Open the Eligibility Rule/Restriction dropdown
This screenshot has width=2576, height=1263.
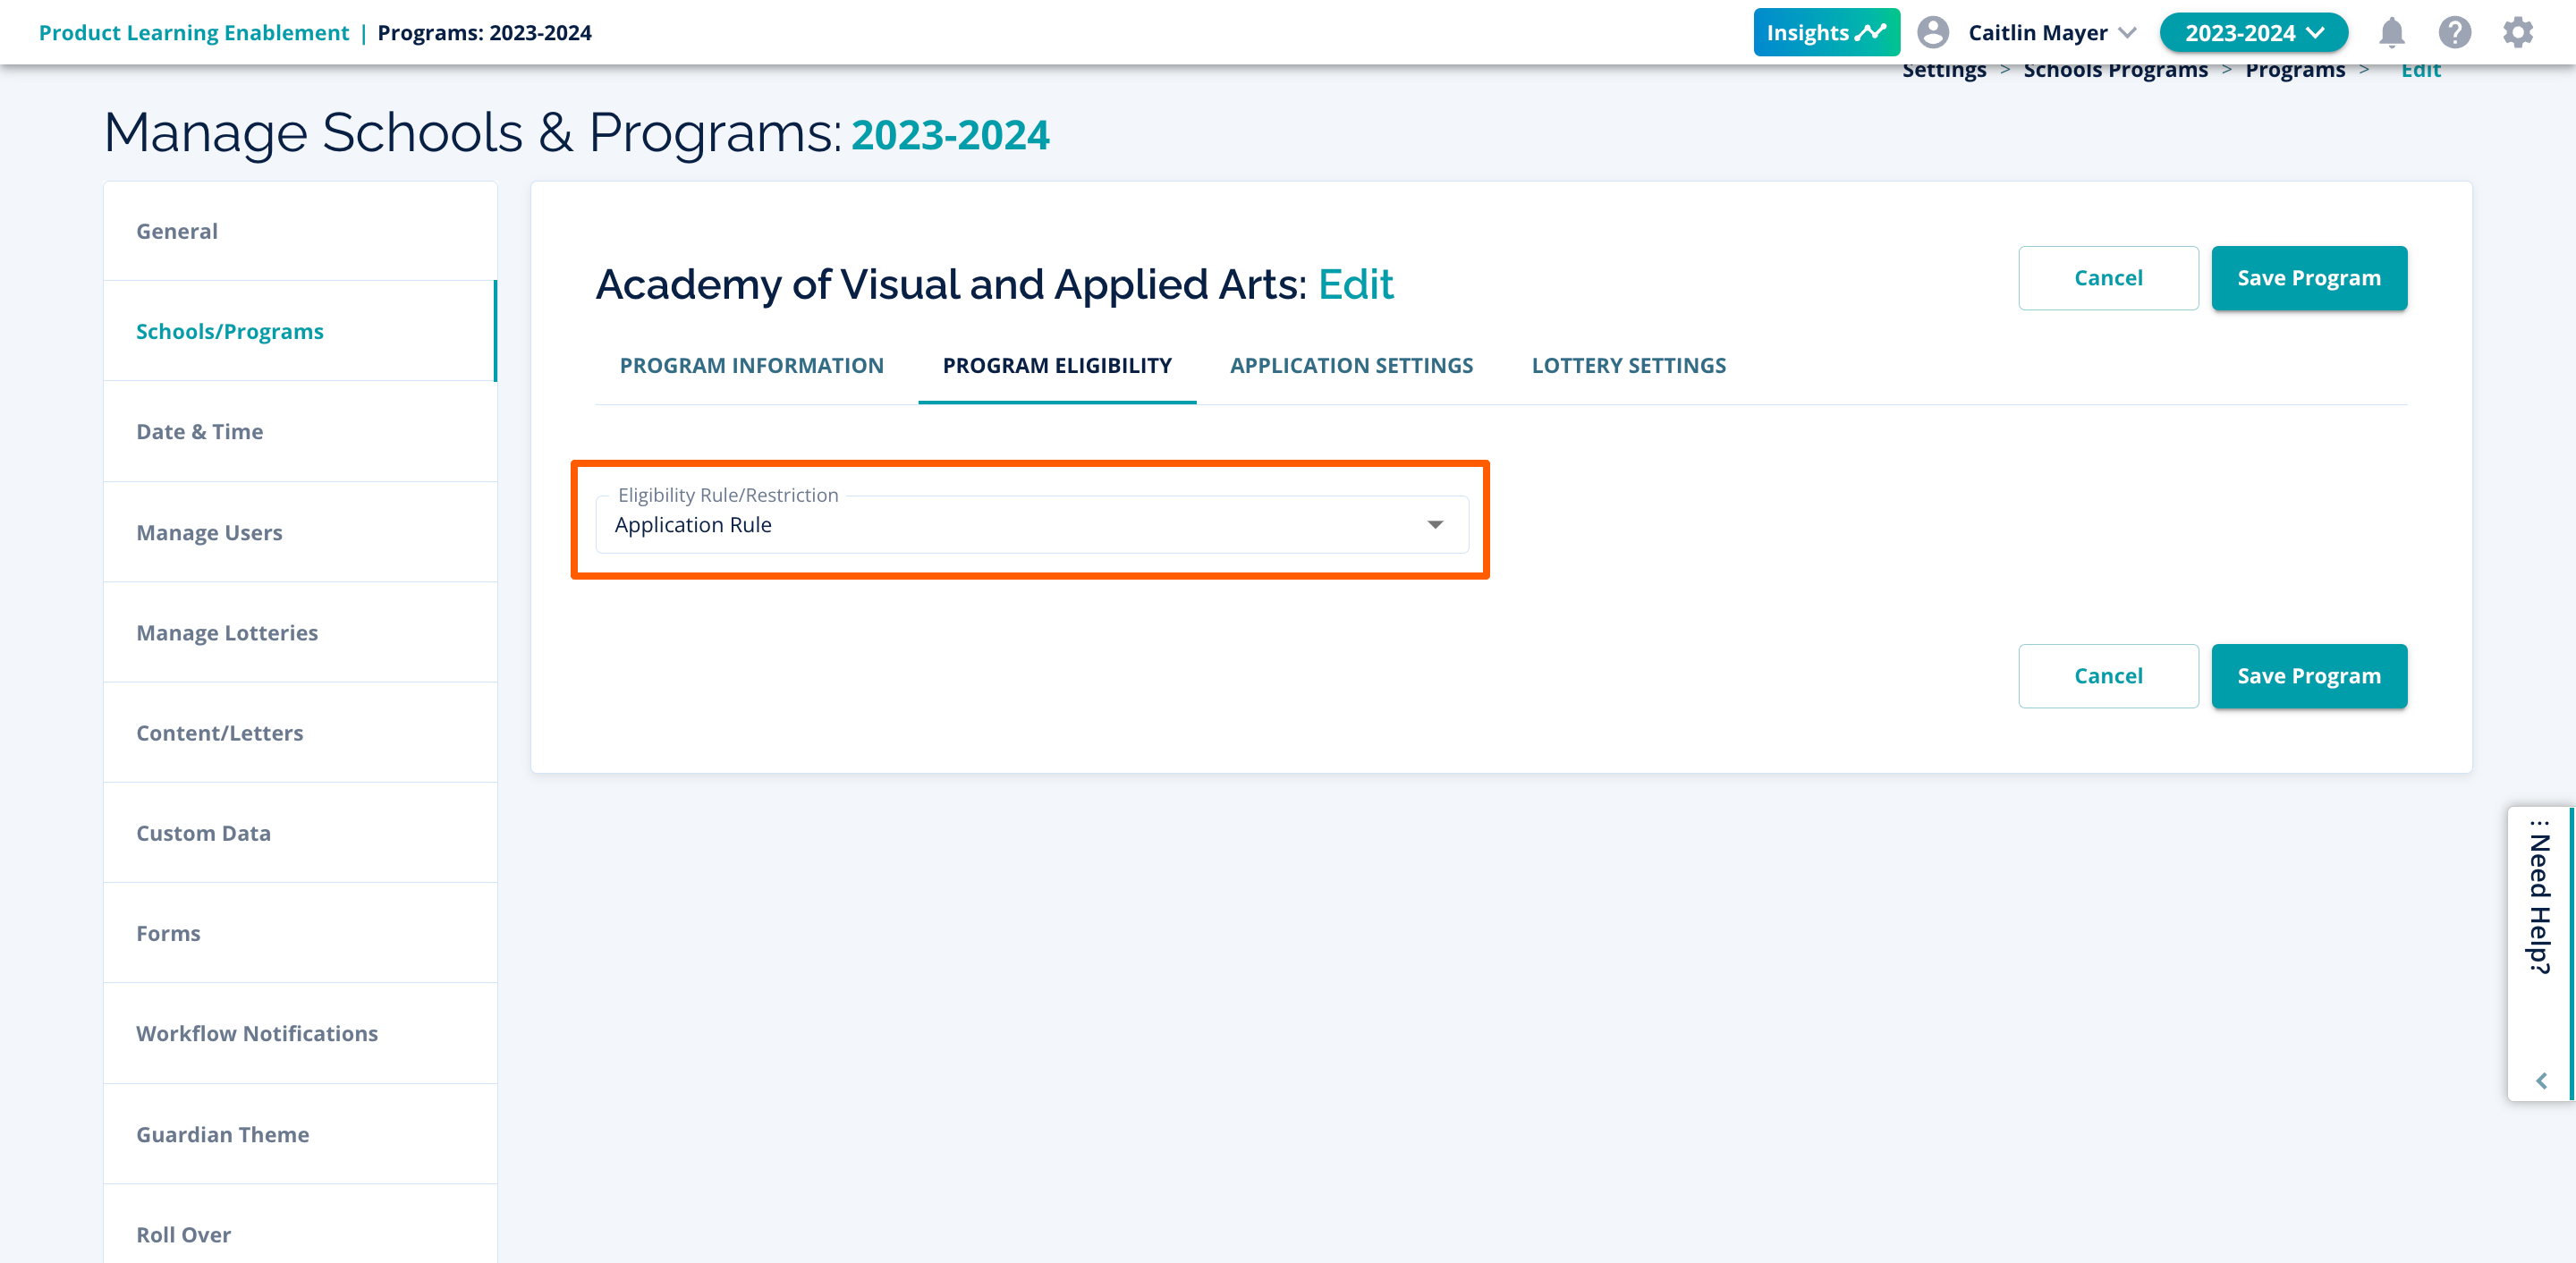click(x=1031, y=525)
